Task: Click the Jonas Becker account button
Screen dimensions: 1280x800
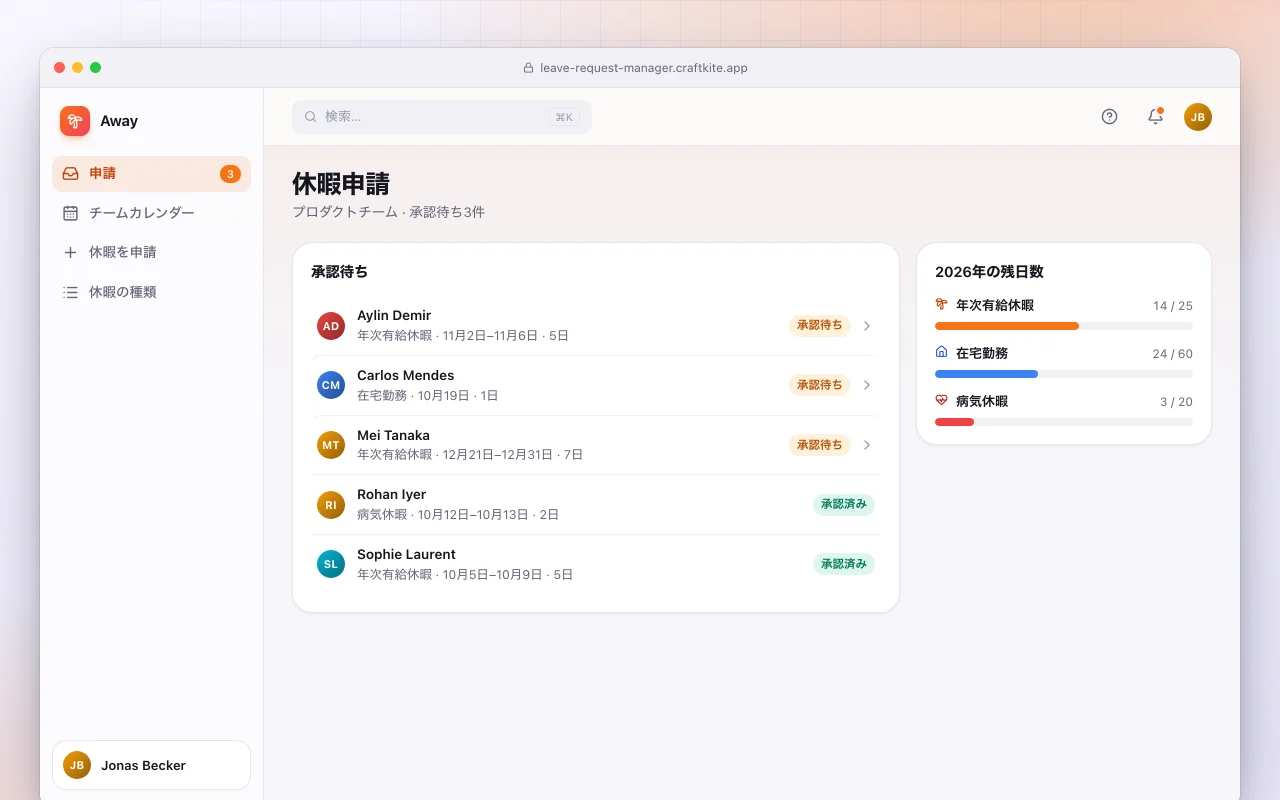Action: [x=151, y=765]
